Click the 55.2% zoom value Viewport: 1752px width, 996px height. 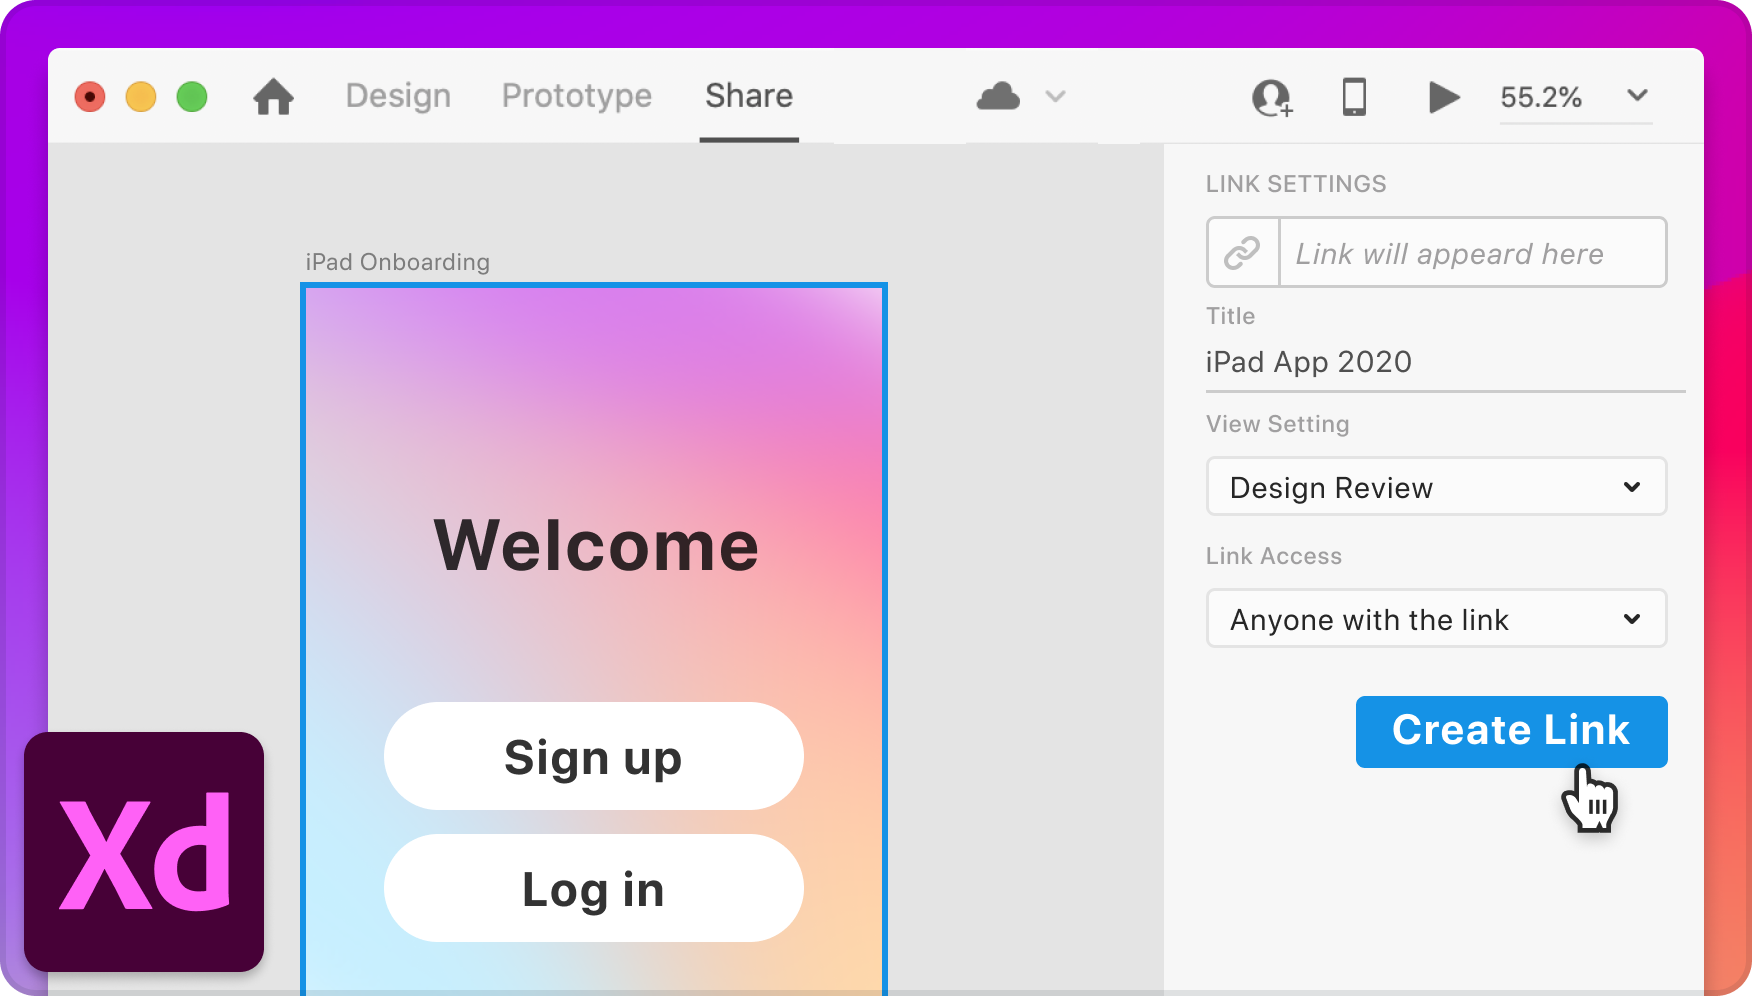pyautogui.click(x=1541, y=97)
